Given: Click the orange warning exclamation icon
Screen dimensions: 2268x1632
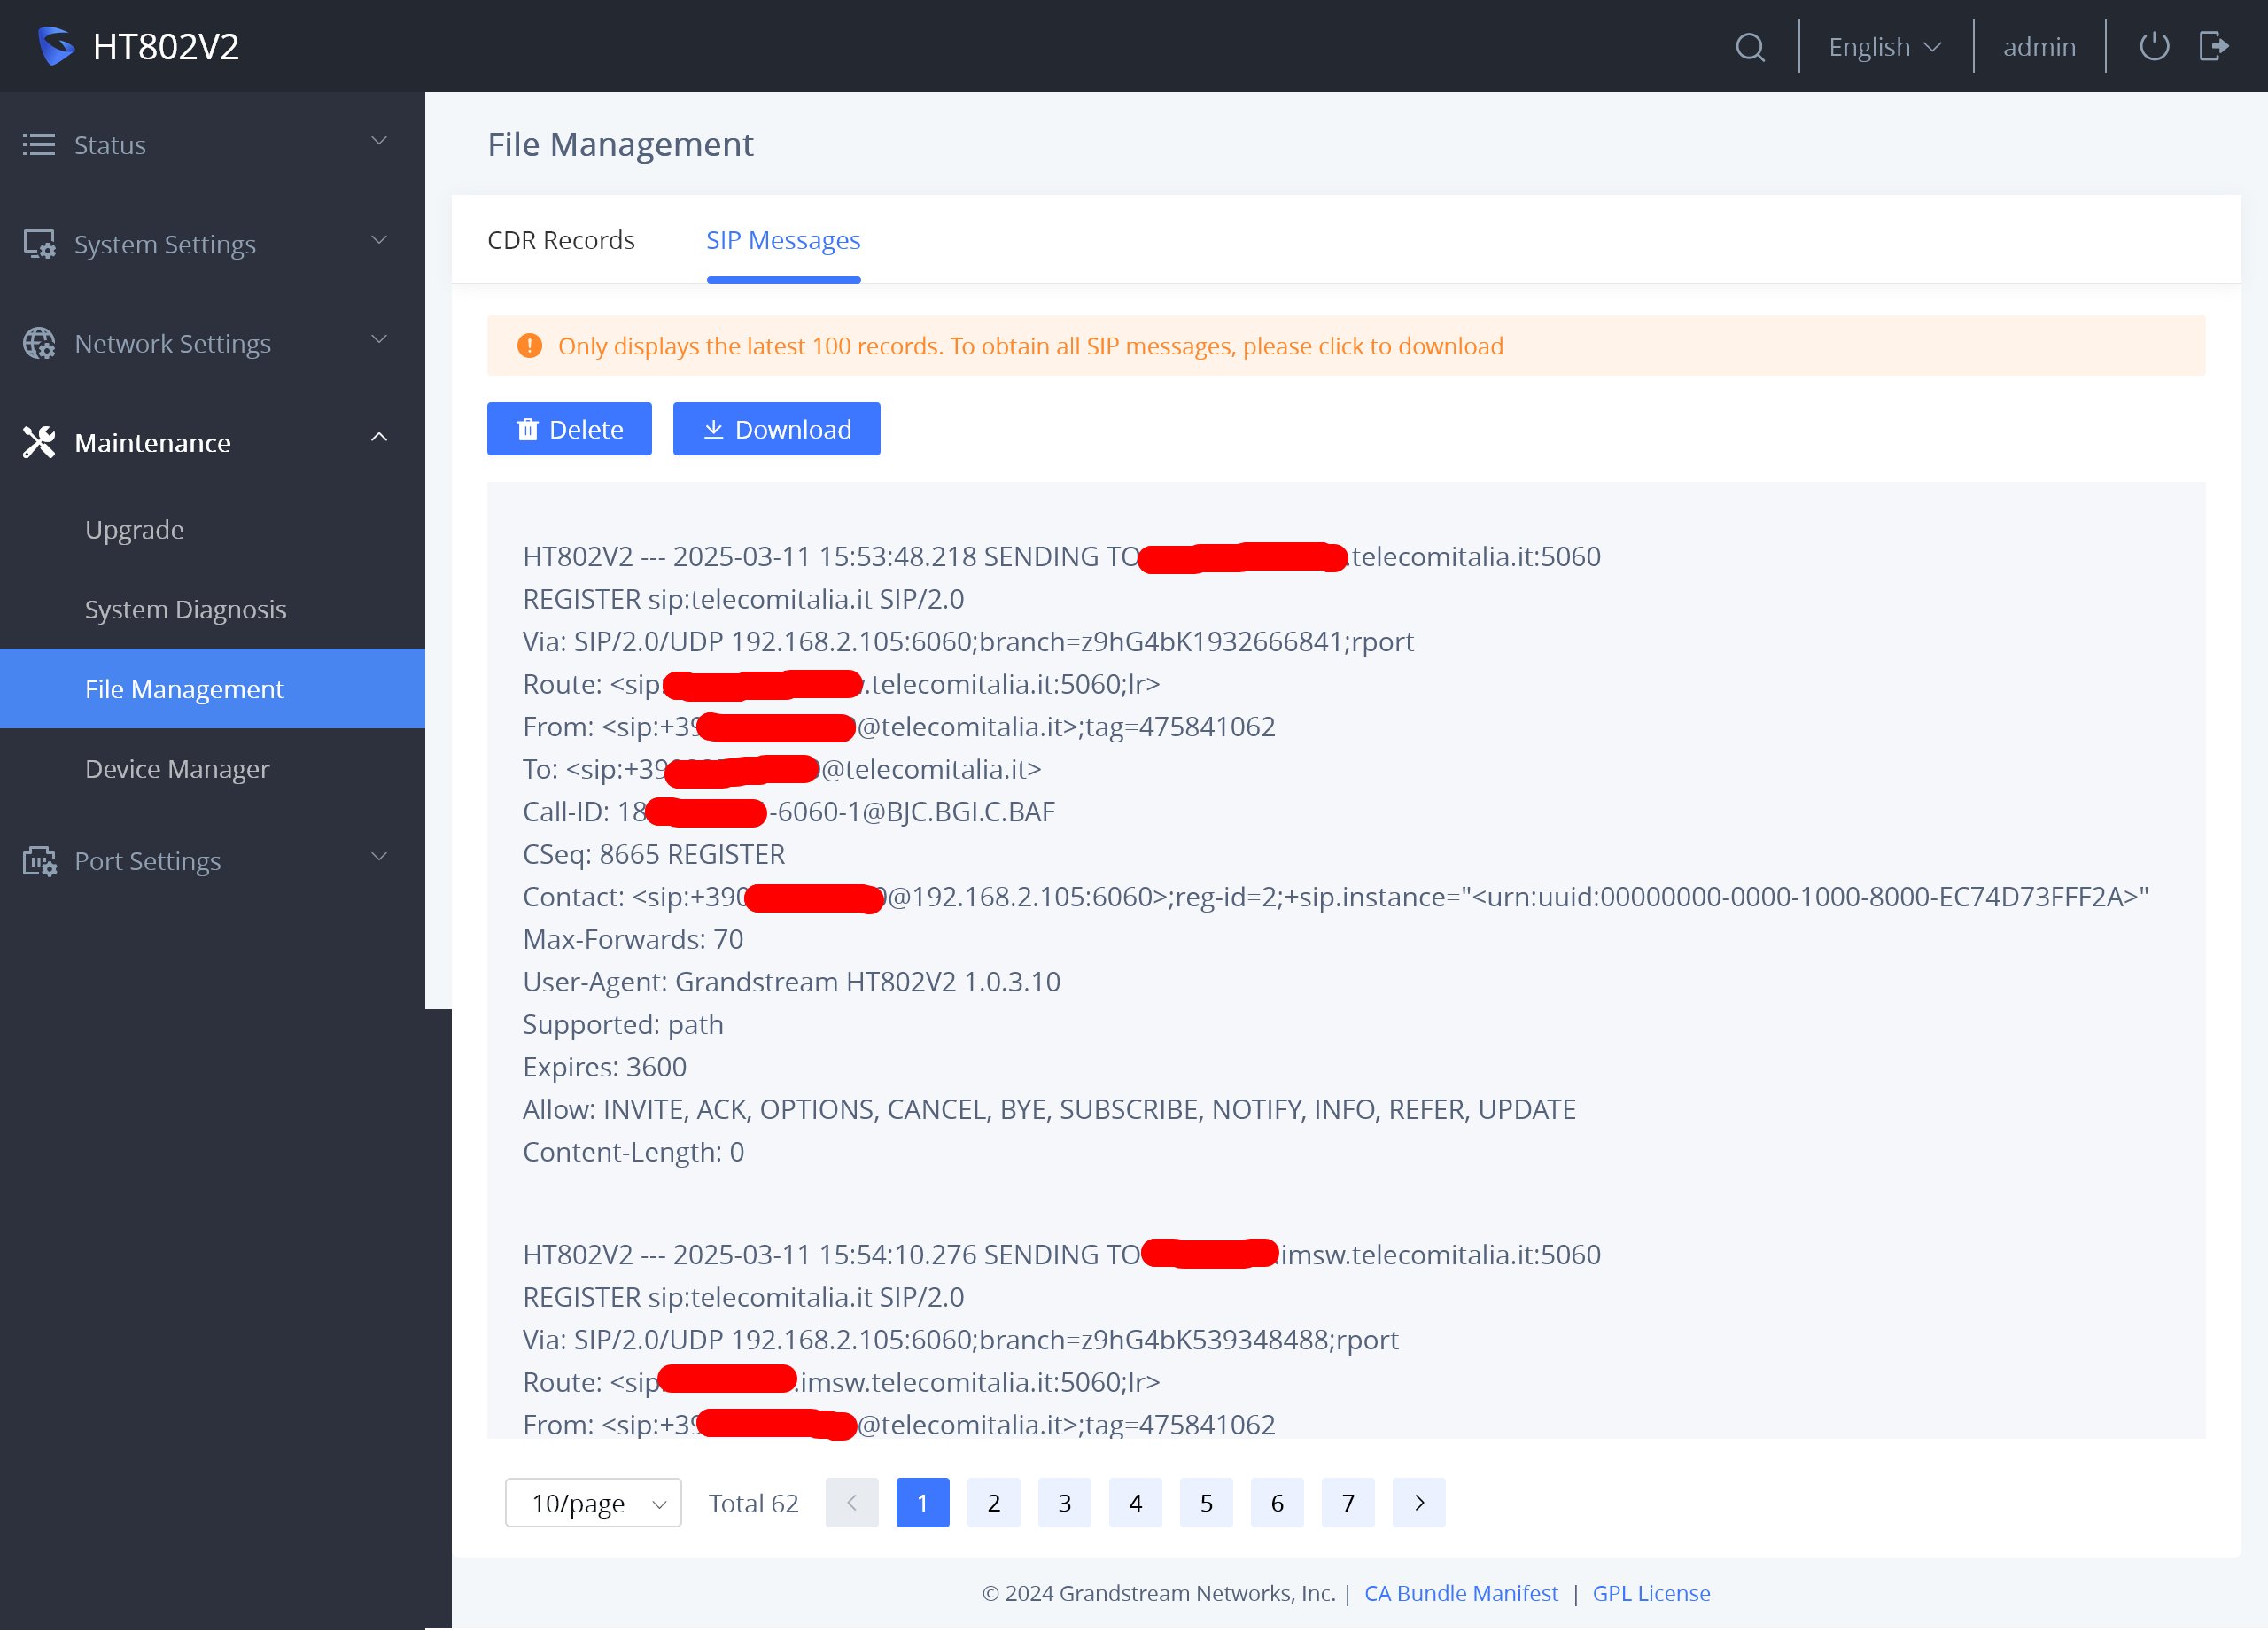Looking at the screenshot, I should coord(529,346).
